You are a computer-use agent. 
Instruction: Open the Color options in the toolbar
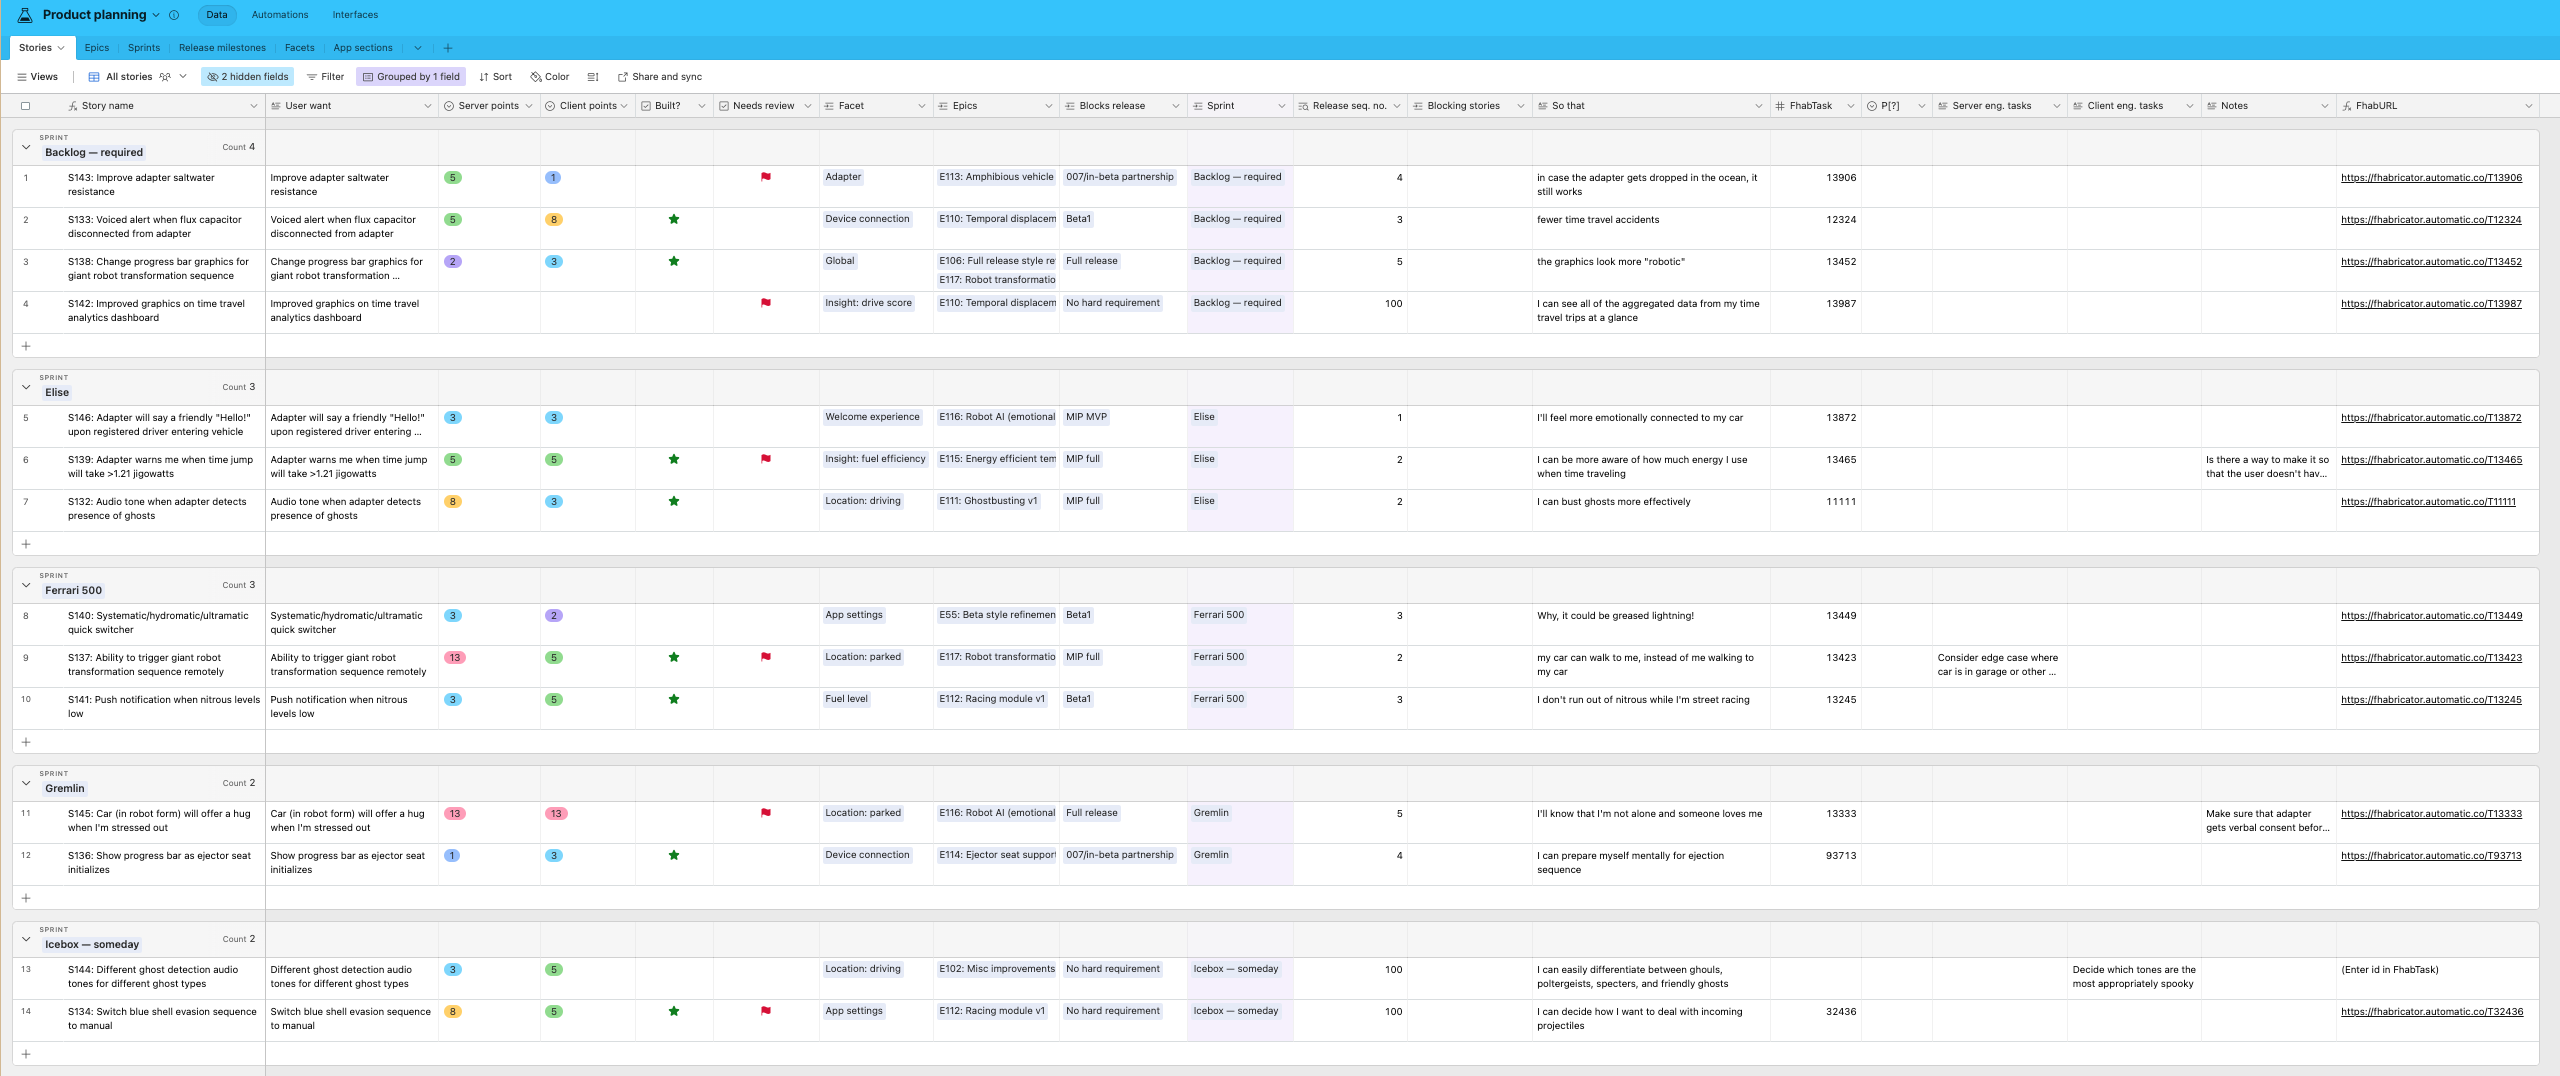tap(550, 77)
